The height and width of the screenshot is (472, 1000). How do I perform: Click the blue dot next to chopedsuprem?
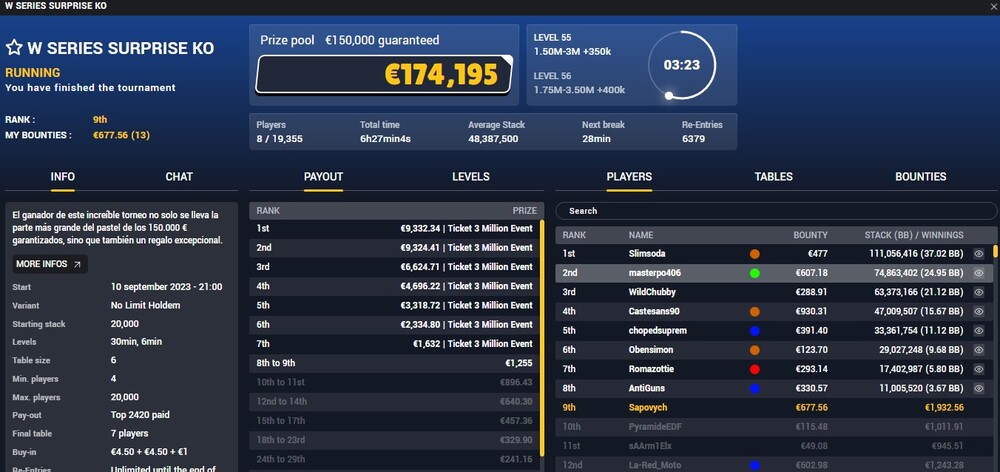[754, 330]
